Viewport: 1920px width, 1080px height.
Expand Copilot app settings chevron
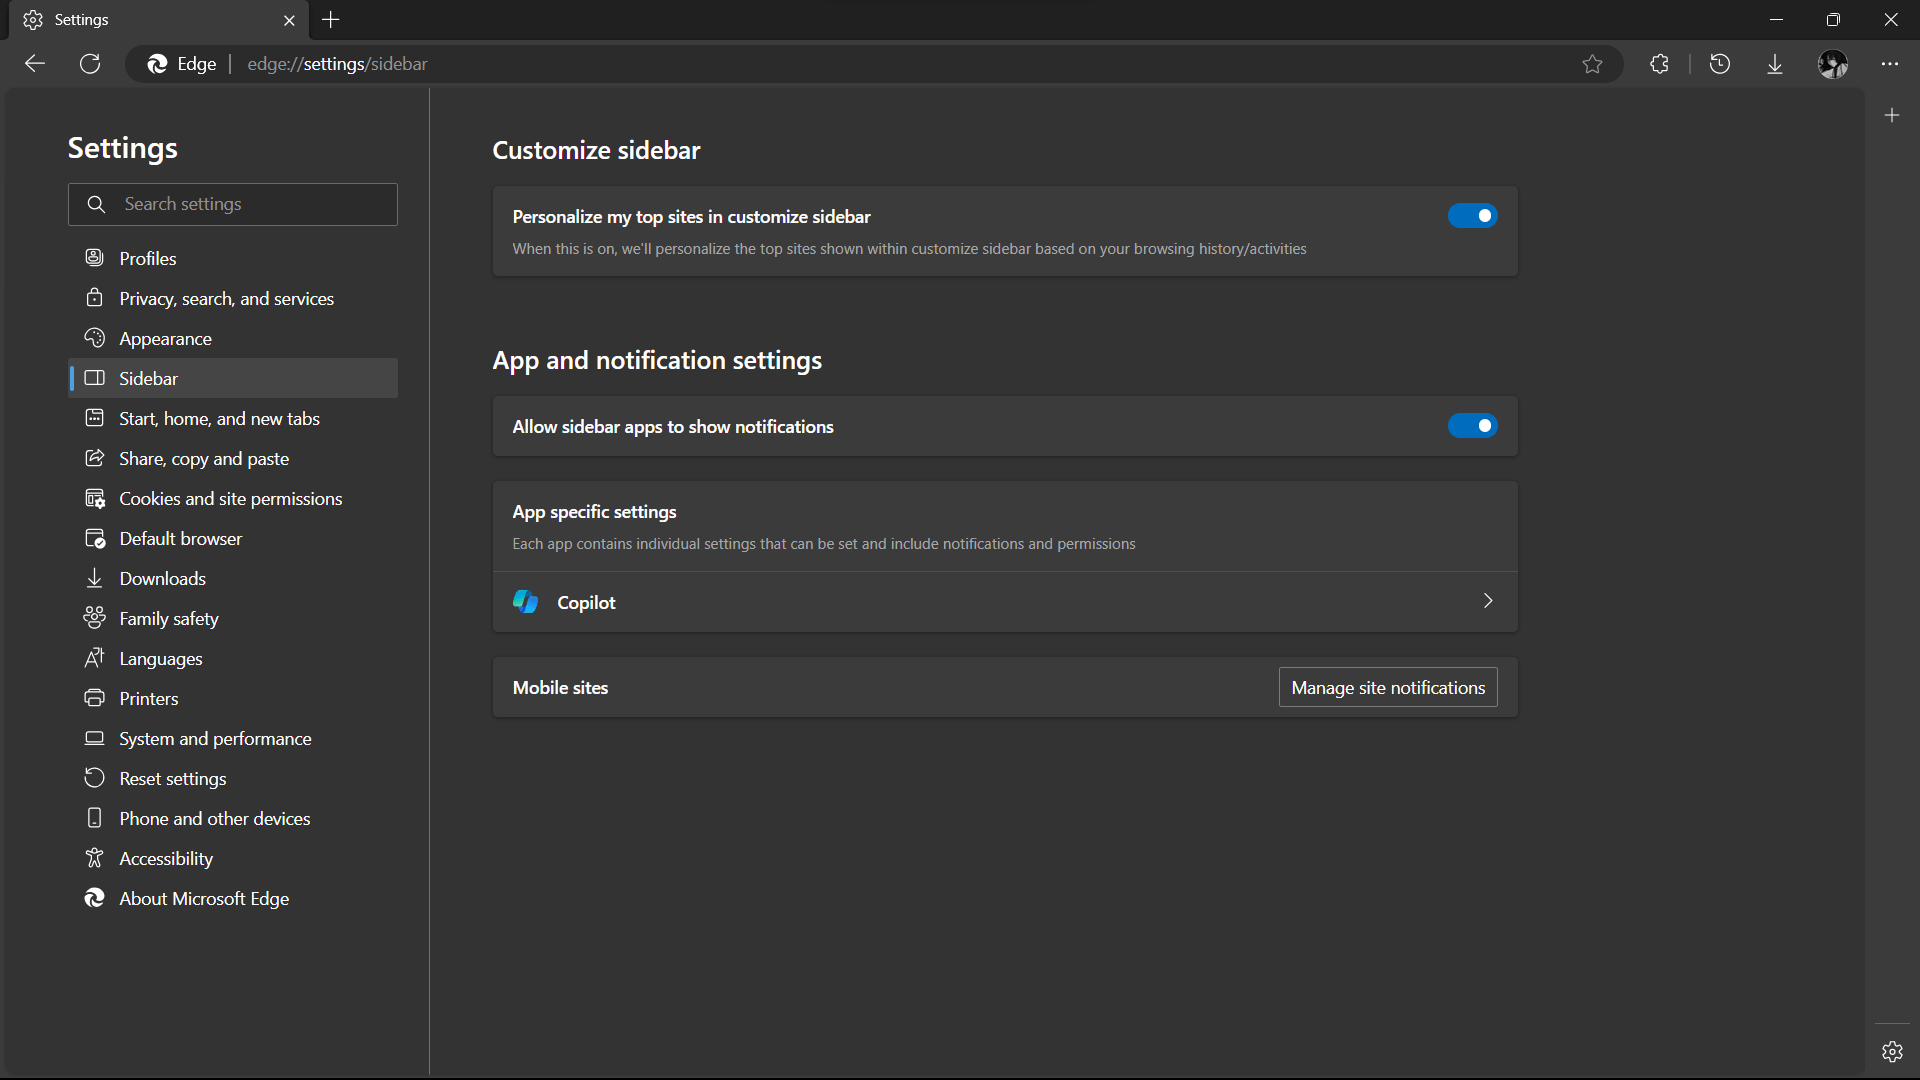coord(1488,601)
